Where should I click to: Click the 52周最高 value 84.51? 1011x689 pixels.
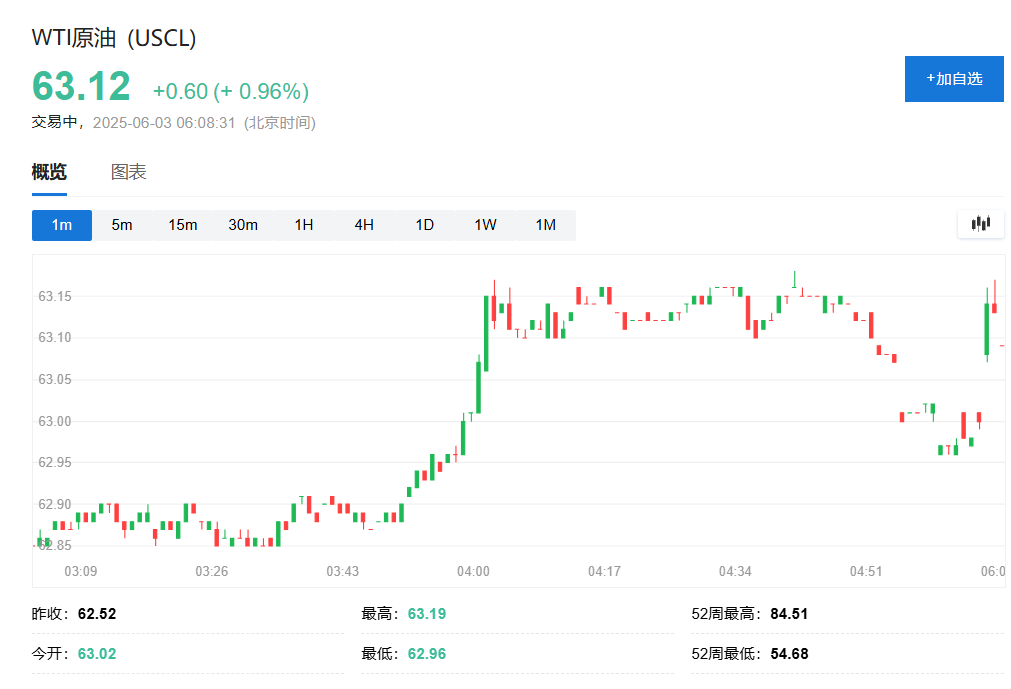coord(789,614)
